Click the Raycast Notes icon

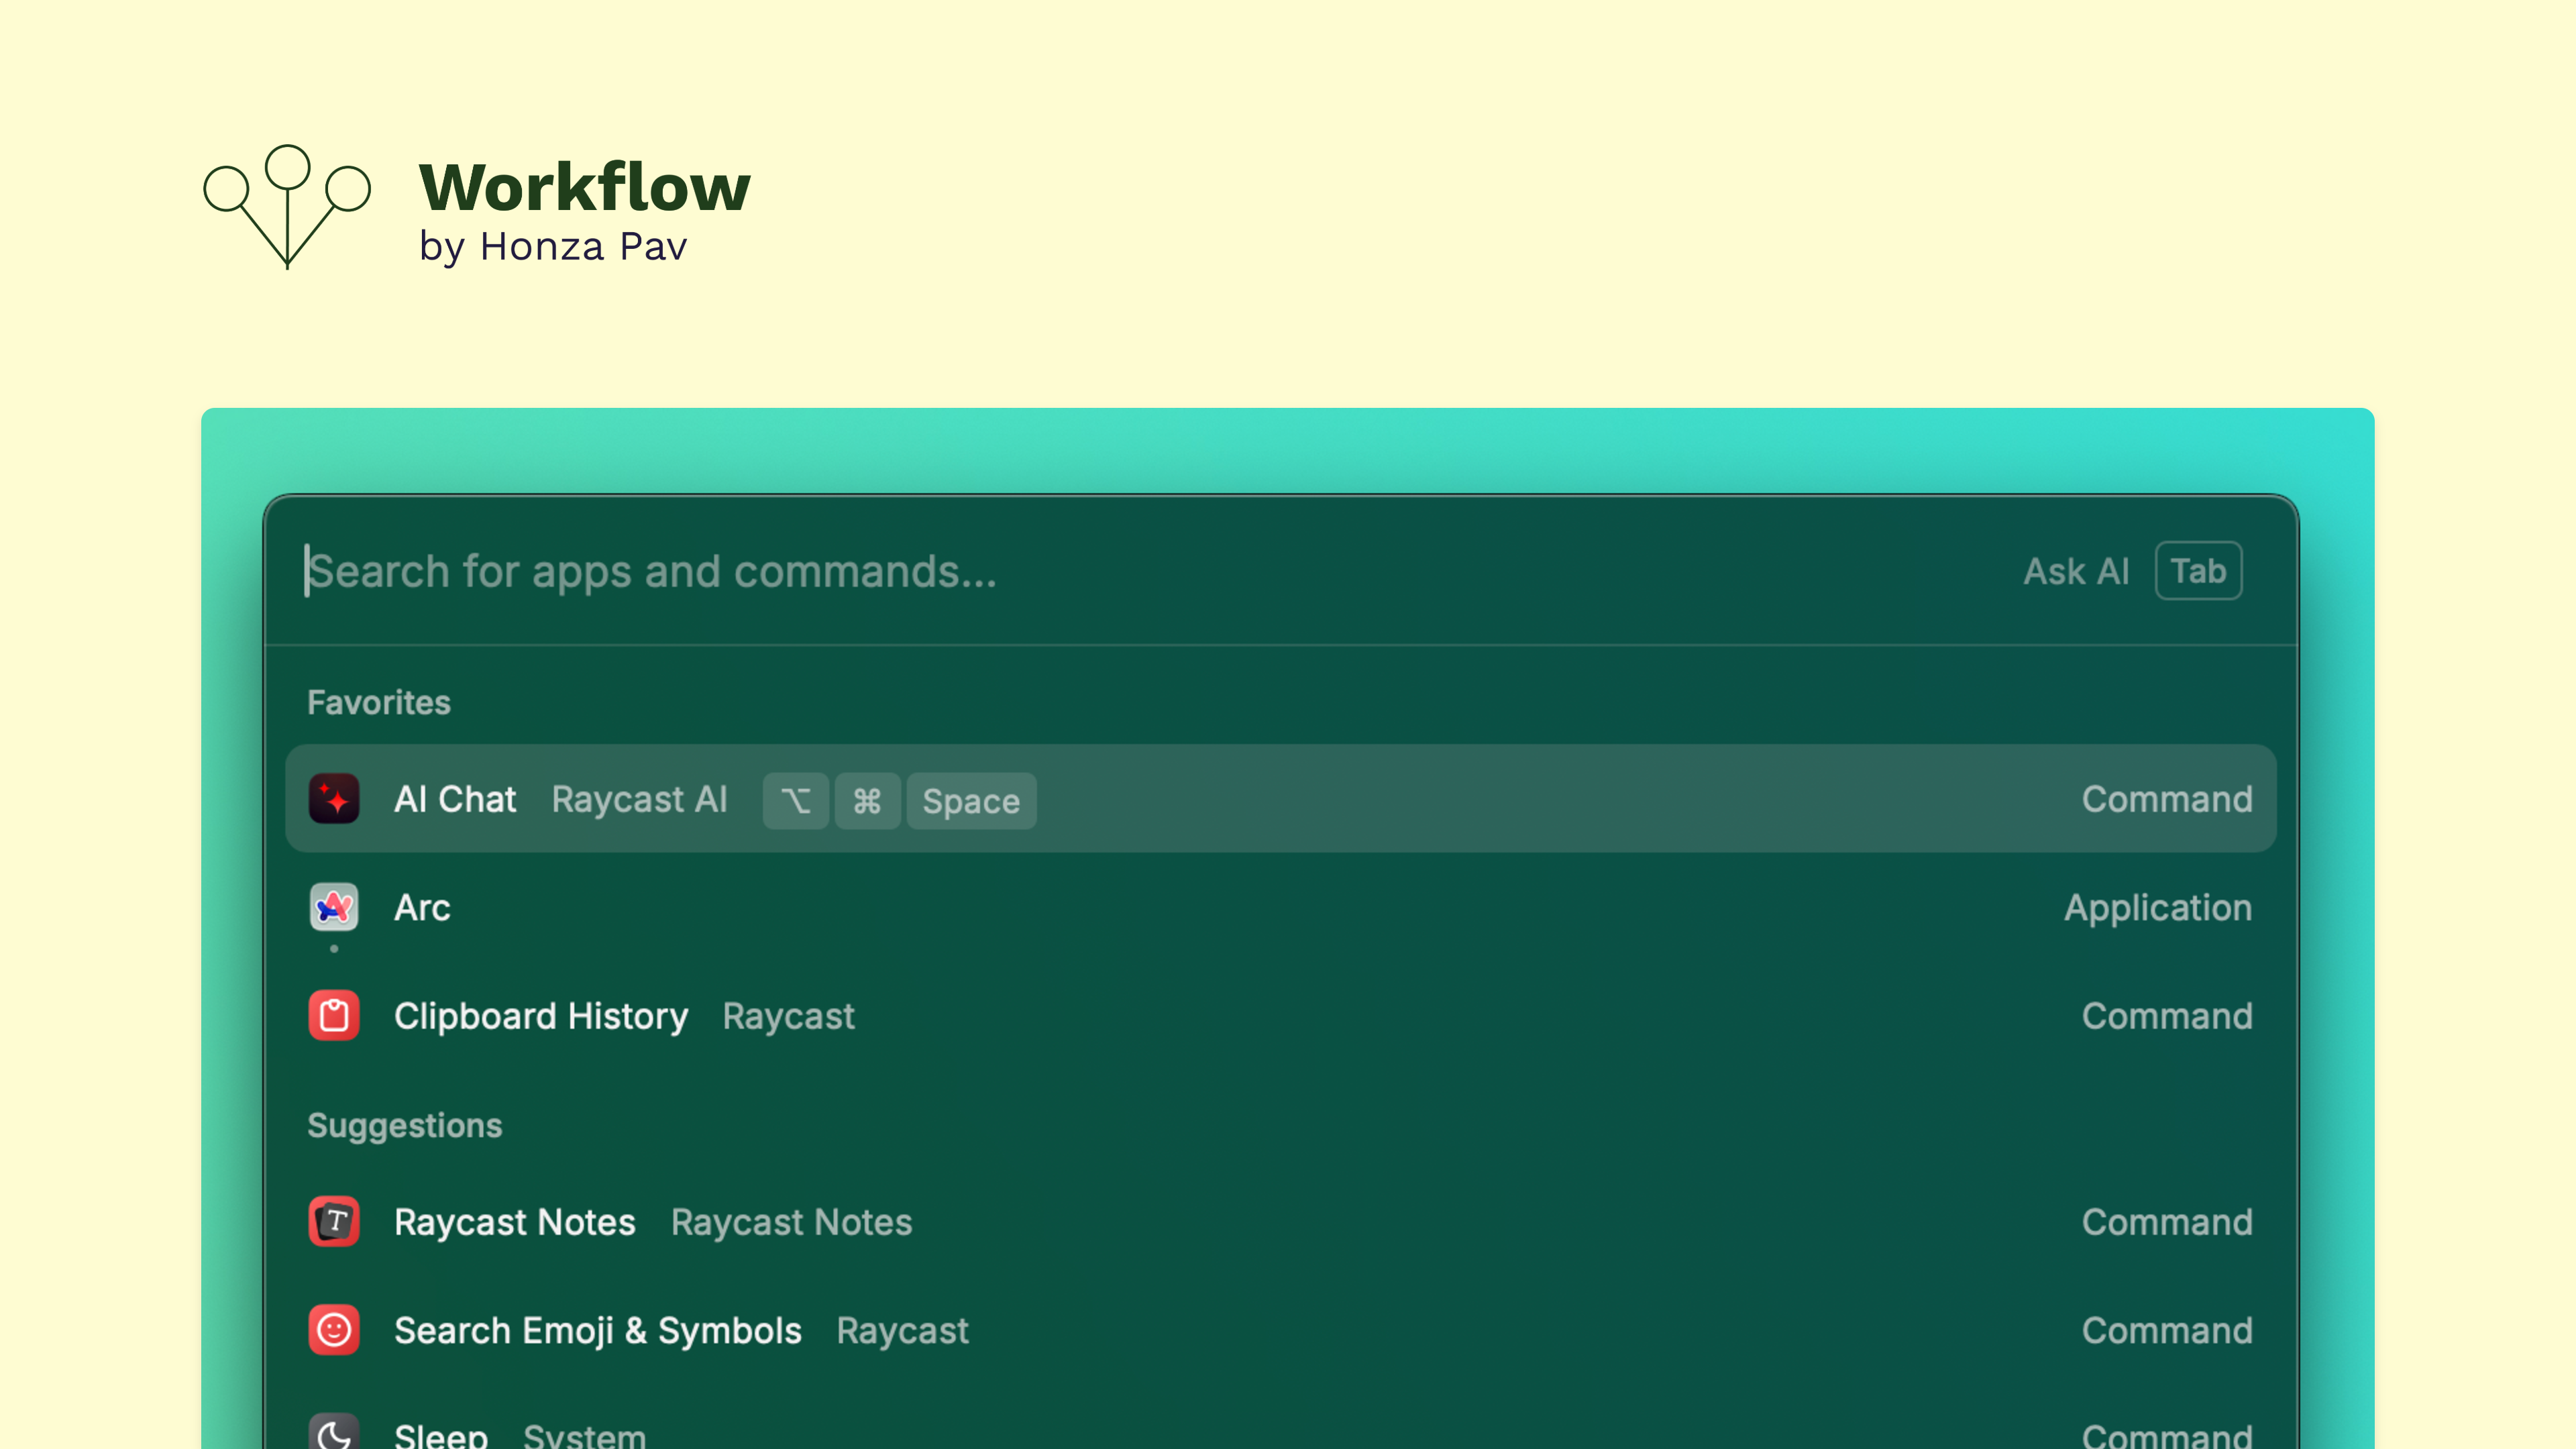[334, 1222]
